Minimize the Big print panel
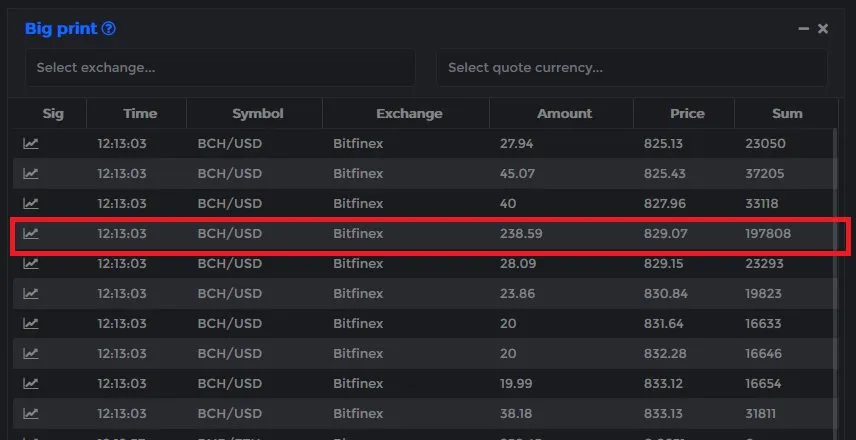 [x=803, y=28]
